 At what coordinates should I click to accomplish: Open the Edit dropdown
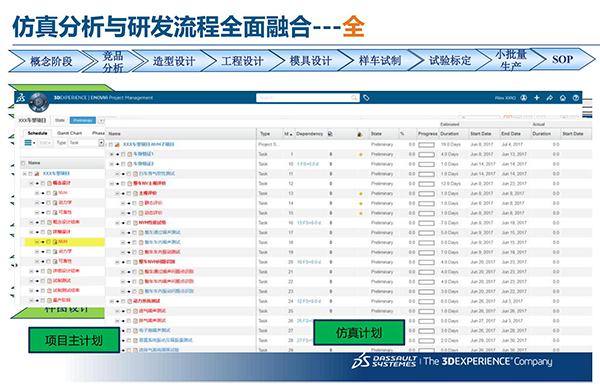point(45,143)
